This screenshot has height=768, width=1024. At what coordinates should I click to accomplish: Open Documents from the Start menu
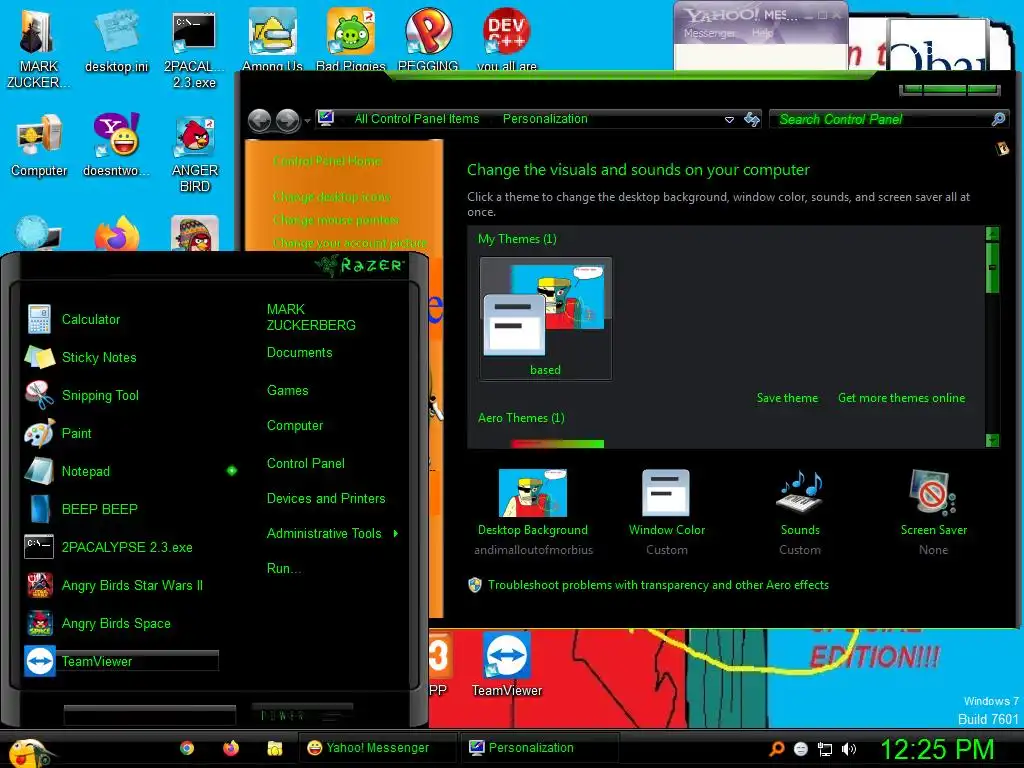[x=299, y=353]
